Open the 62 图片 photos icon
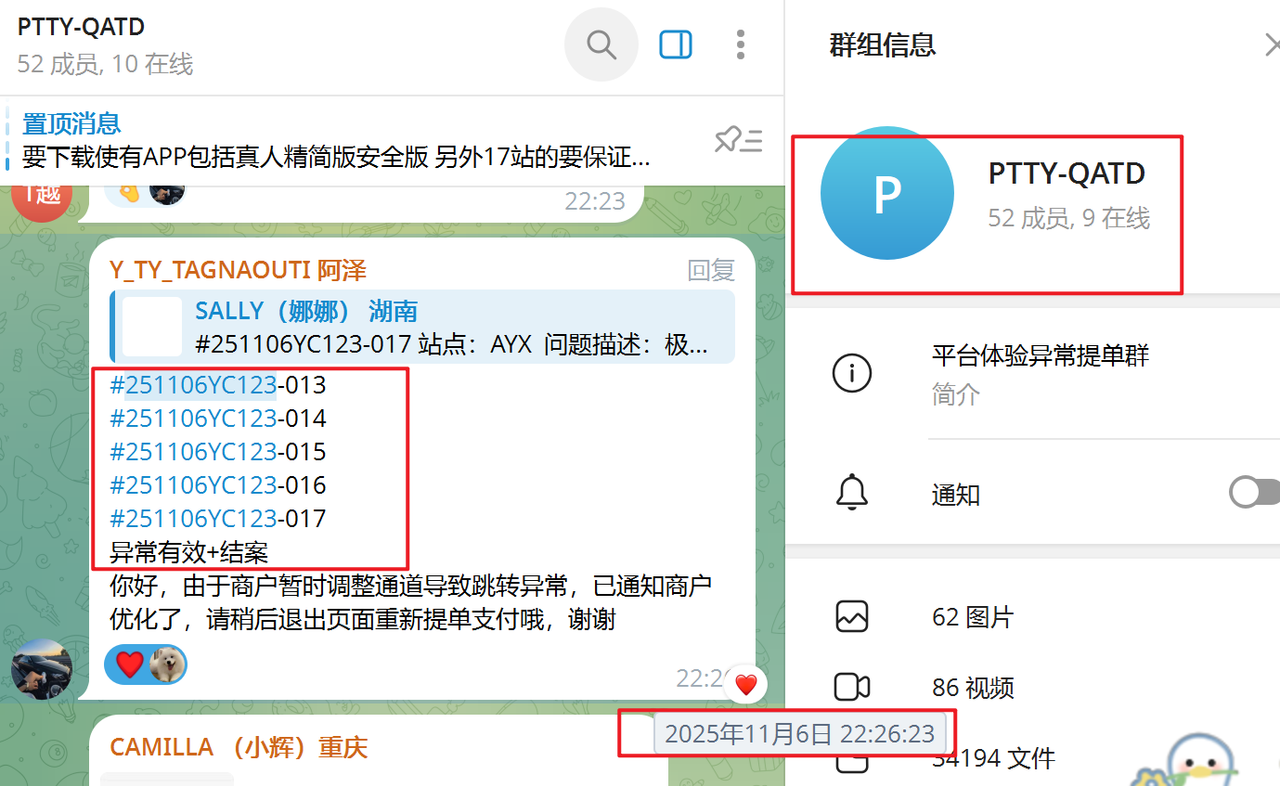Viewport: 1280px width, 786px height. (852, 616)
